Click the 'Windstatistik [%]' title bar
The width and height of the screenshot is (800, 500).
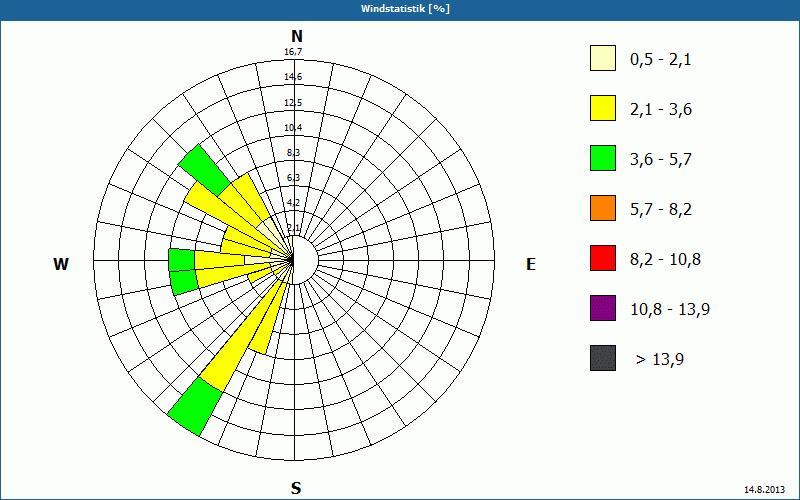pyautogui.click(x=400, y=9)
